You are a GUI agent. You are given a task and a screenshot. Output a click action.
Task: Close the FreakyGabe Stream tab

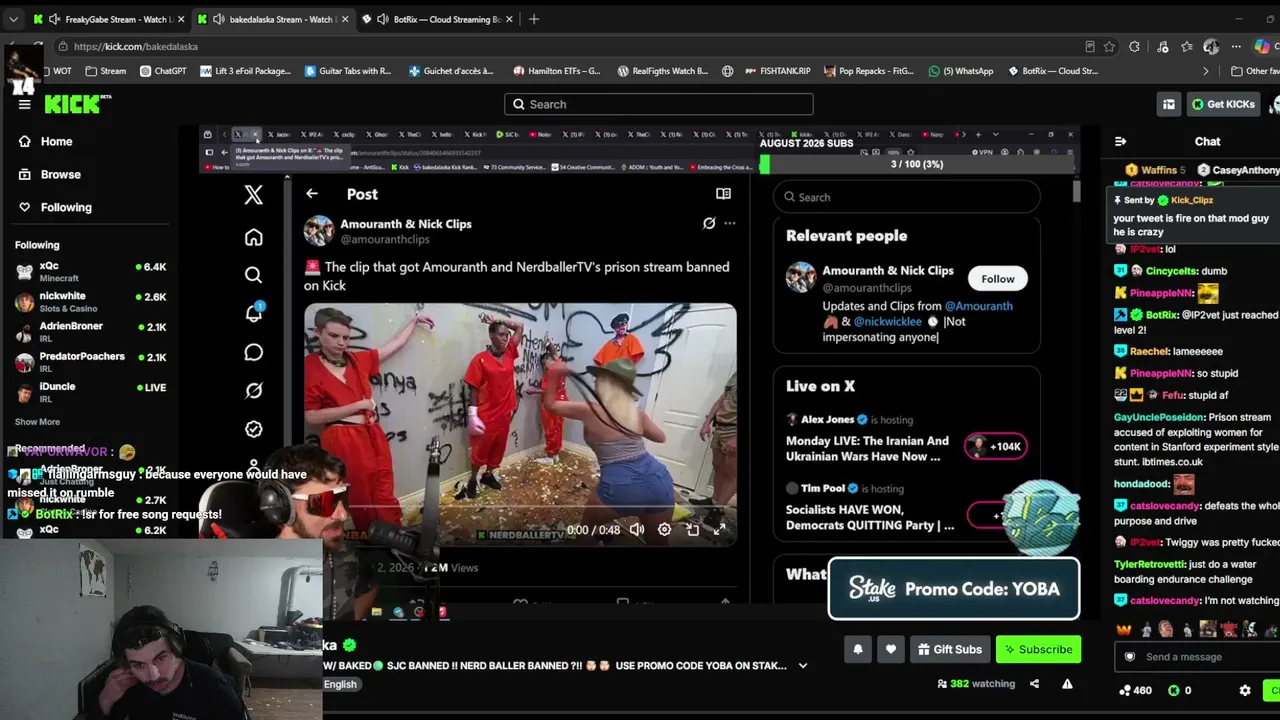181,19
